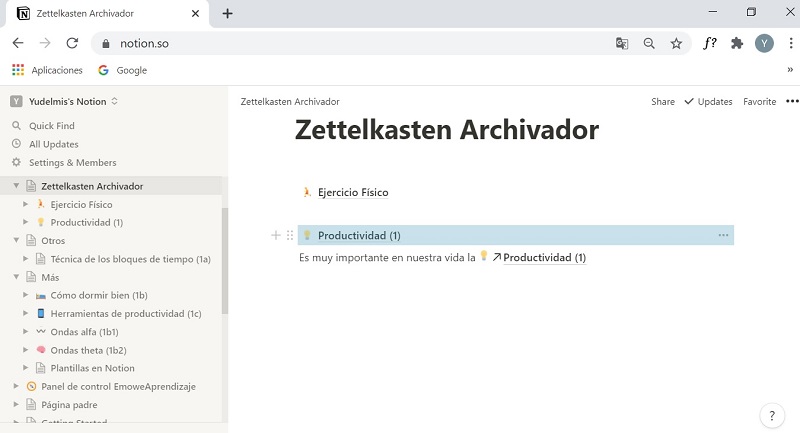
Task: Expand Ejercicio Físico in the sidebar
Action: [x=26, y=204]
